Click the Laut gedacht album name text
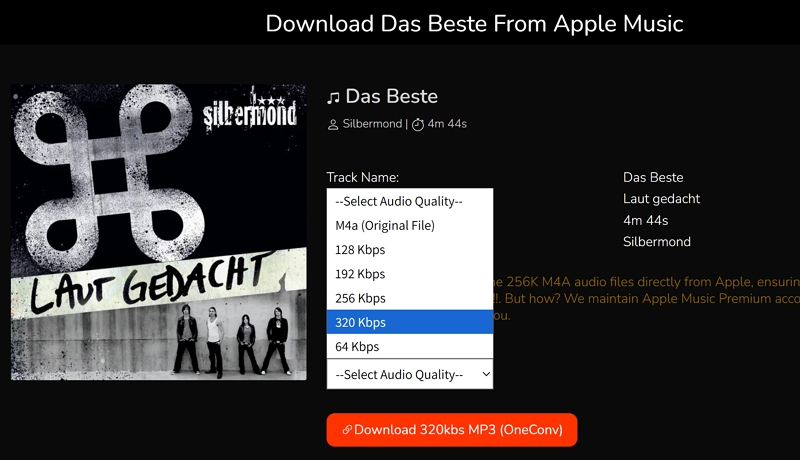 (x=661, y=199)
